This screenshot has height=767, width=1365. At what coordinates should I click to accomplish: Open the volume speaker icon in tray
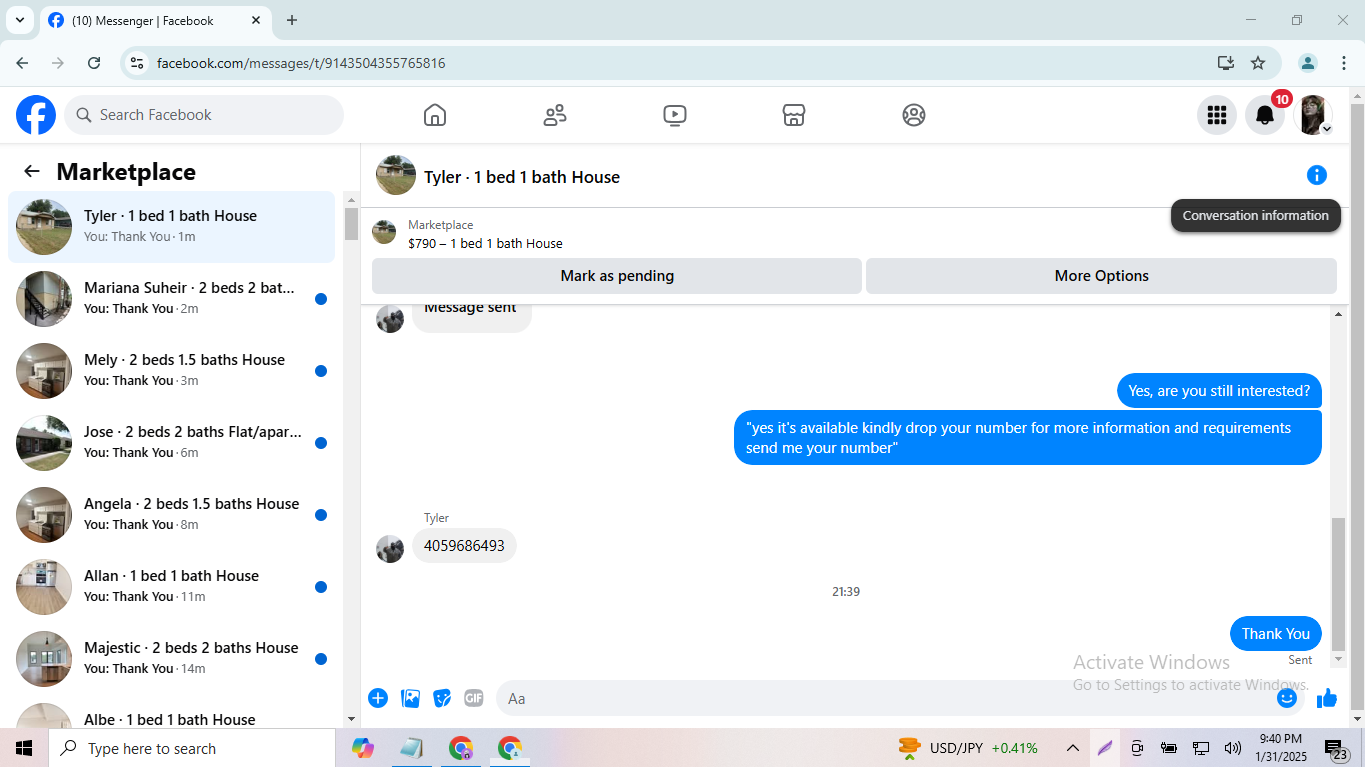pyautogui.click(x=1232, y=748)
